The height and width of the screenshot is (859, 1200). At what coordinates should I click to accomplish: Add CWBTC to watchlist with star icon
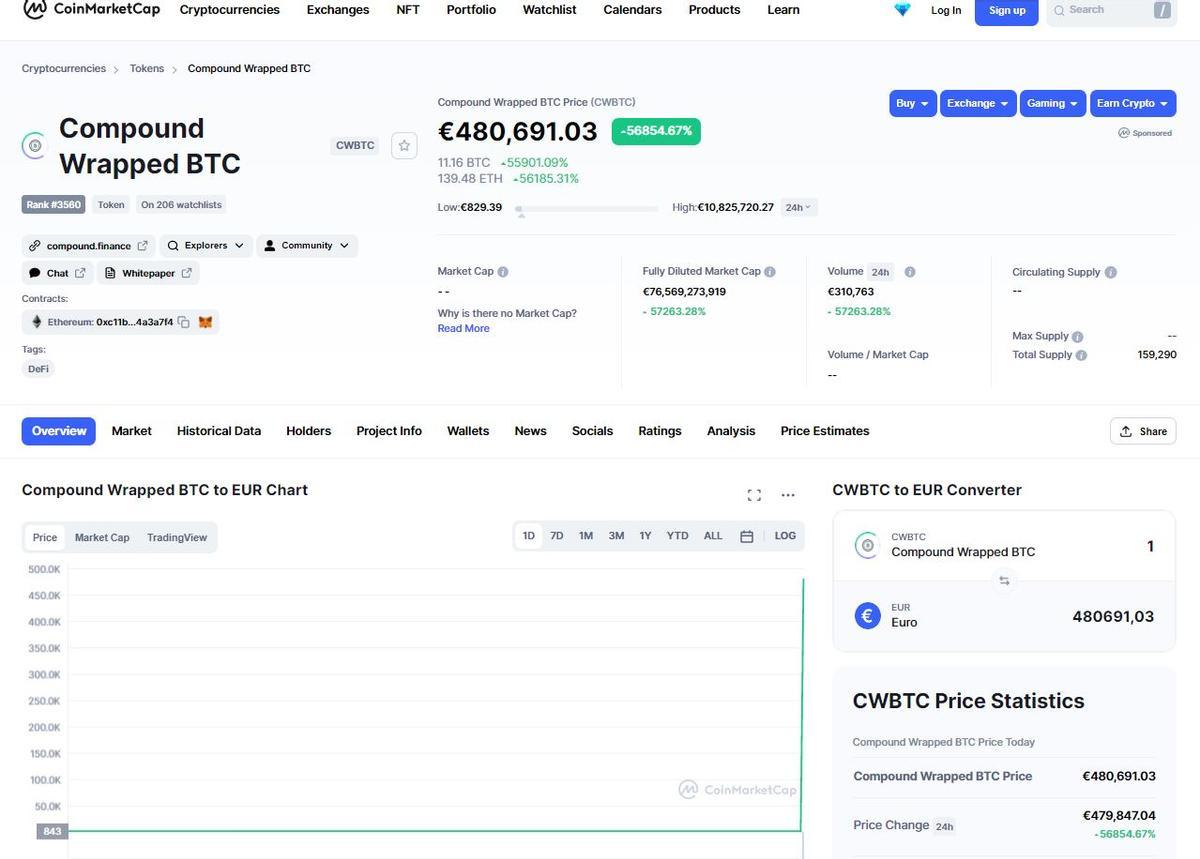(x=404, y=145)
